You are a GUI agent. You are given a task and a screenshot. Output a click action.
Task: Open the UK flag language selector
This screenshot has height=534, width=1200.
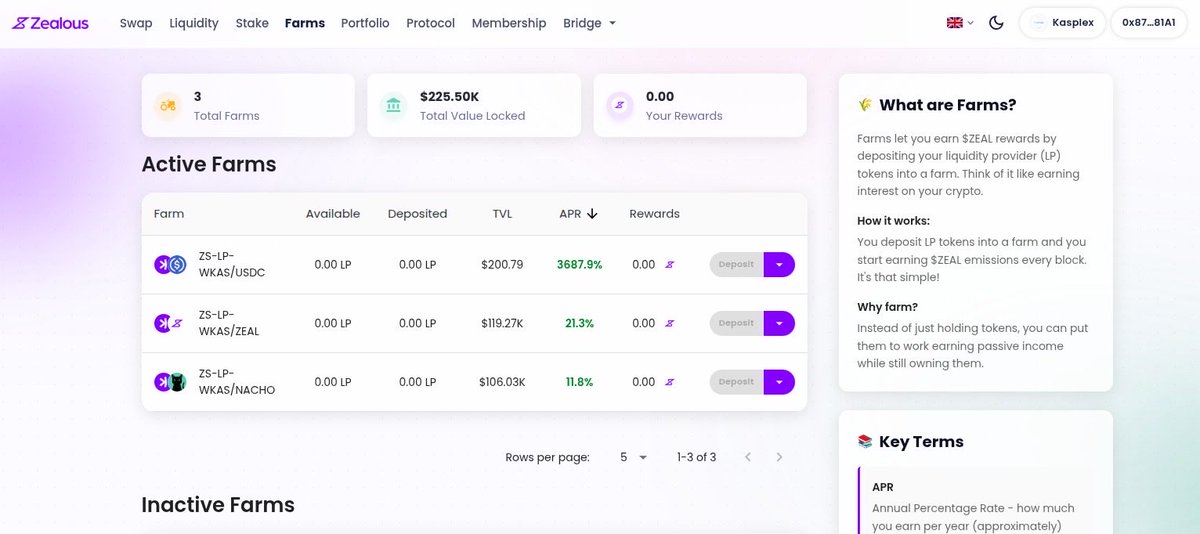pyautogui.click(x=960, y=23)
